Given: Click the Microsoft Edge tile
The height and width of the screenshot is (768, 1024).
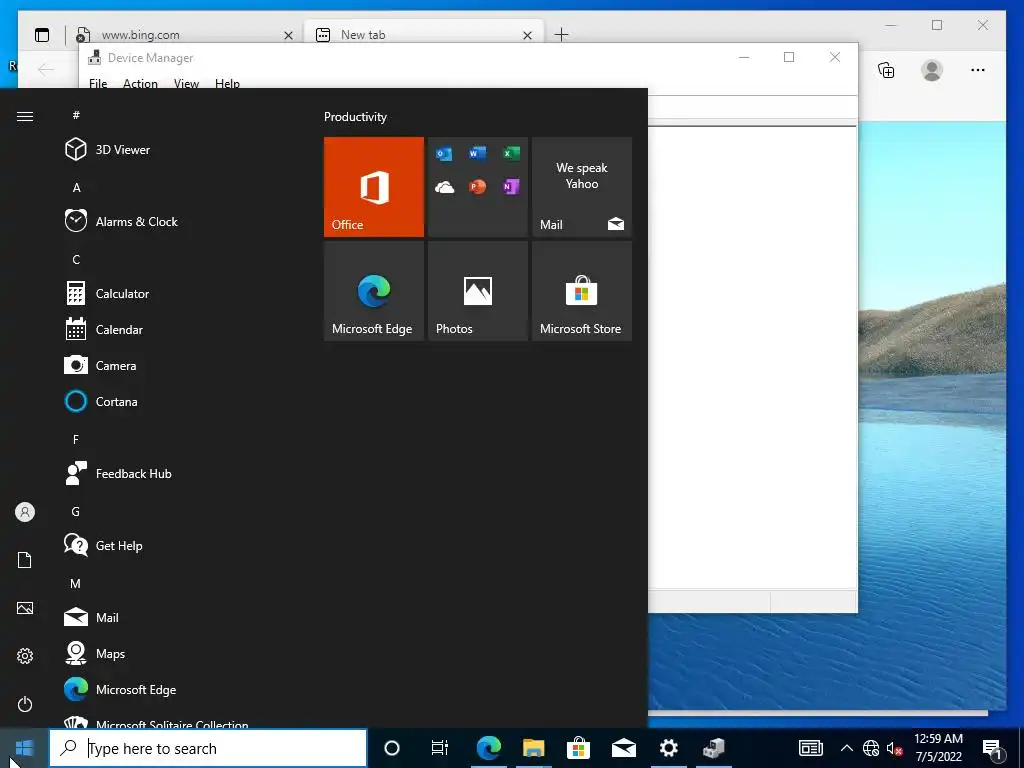Looking at the screenshot, I should coord(374,291).
